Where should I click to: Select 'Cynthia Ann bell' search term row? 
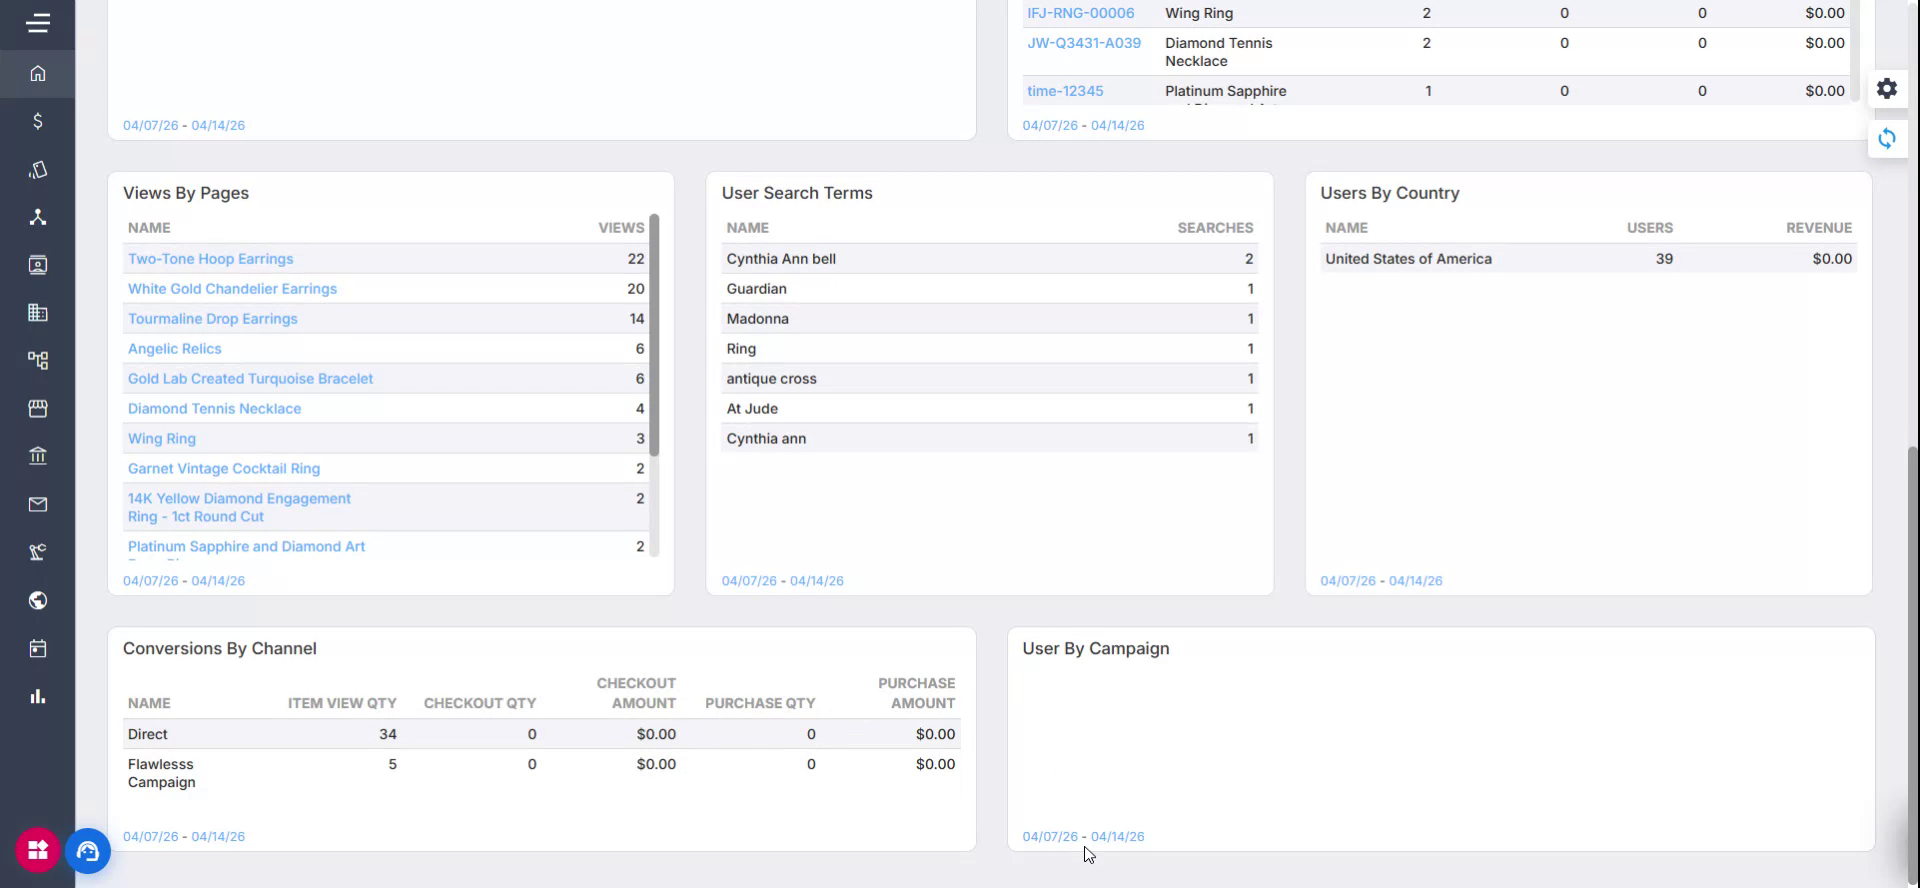[x=989, y=259]
